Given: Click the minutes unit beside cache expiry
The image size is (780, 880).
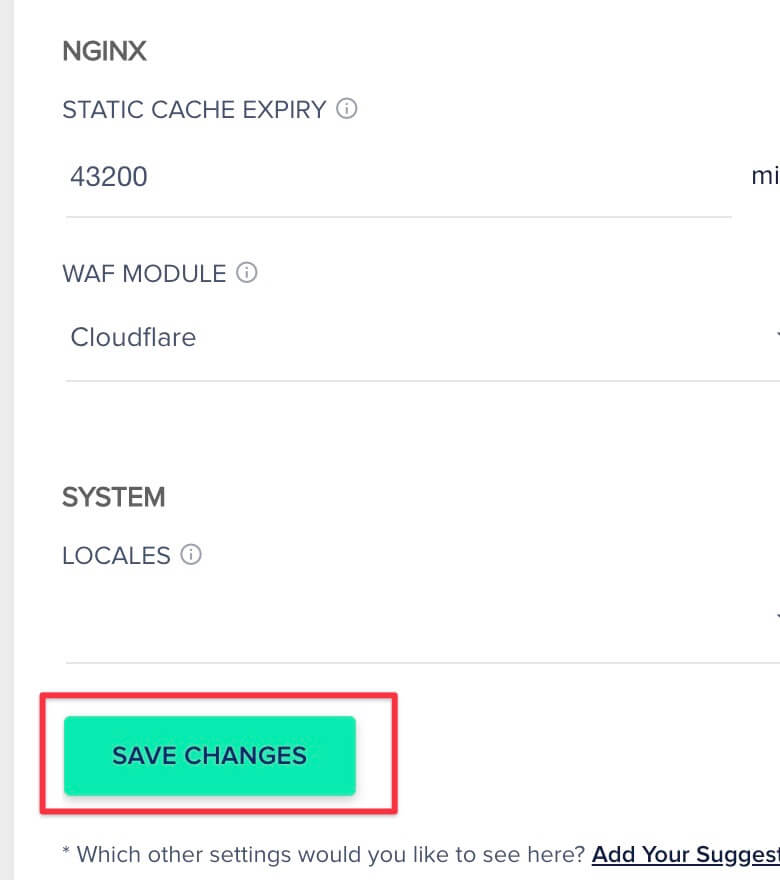Looking at the screenshot, I should (765, 176).
